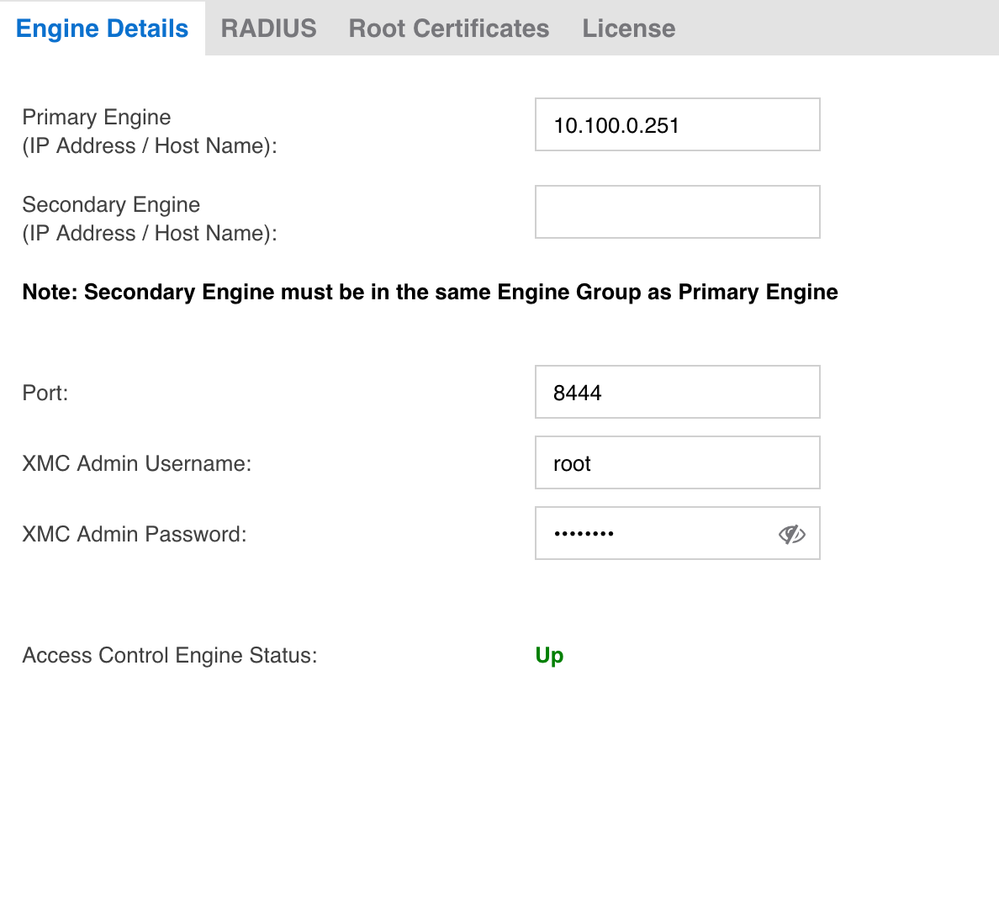Select the XMC Admin Username field

[677, 463]
